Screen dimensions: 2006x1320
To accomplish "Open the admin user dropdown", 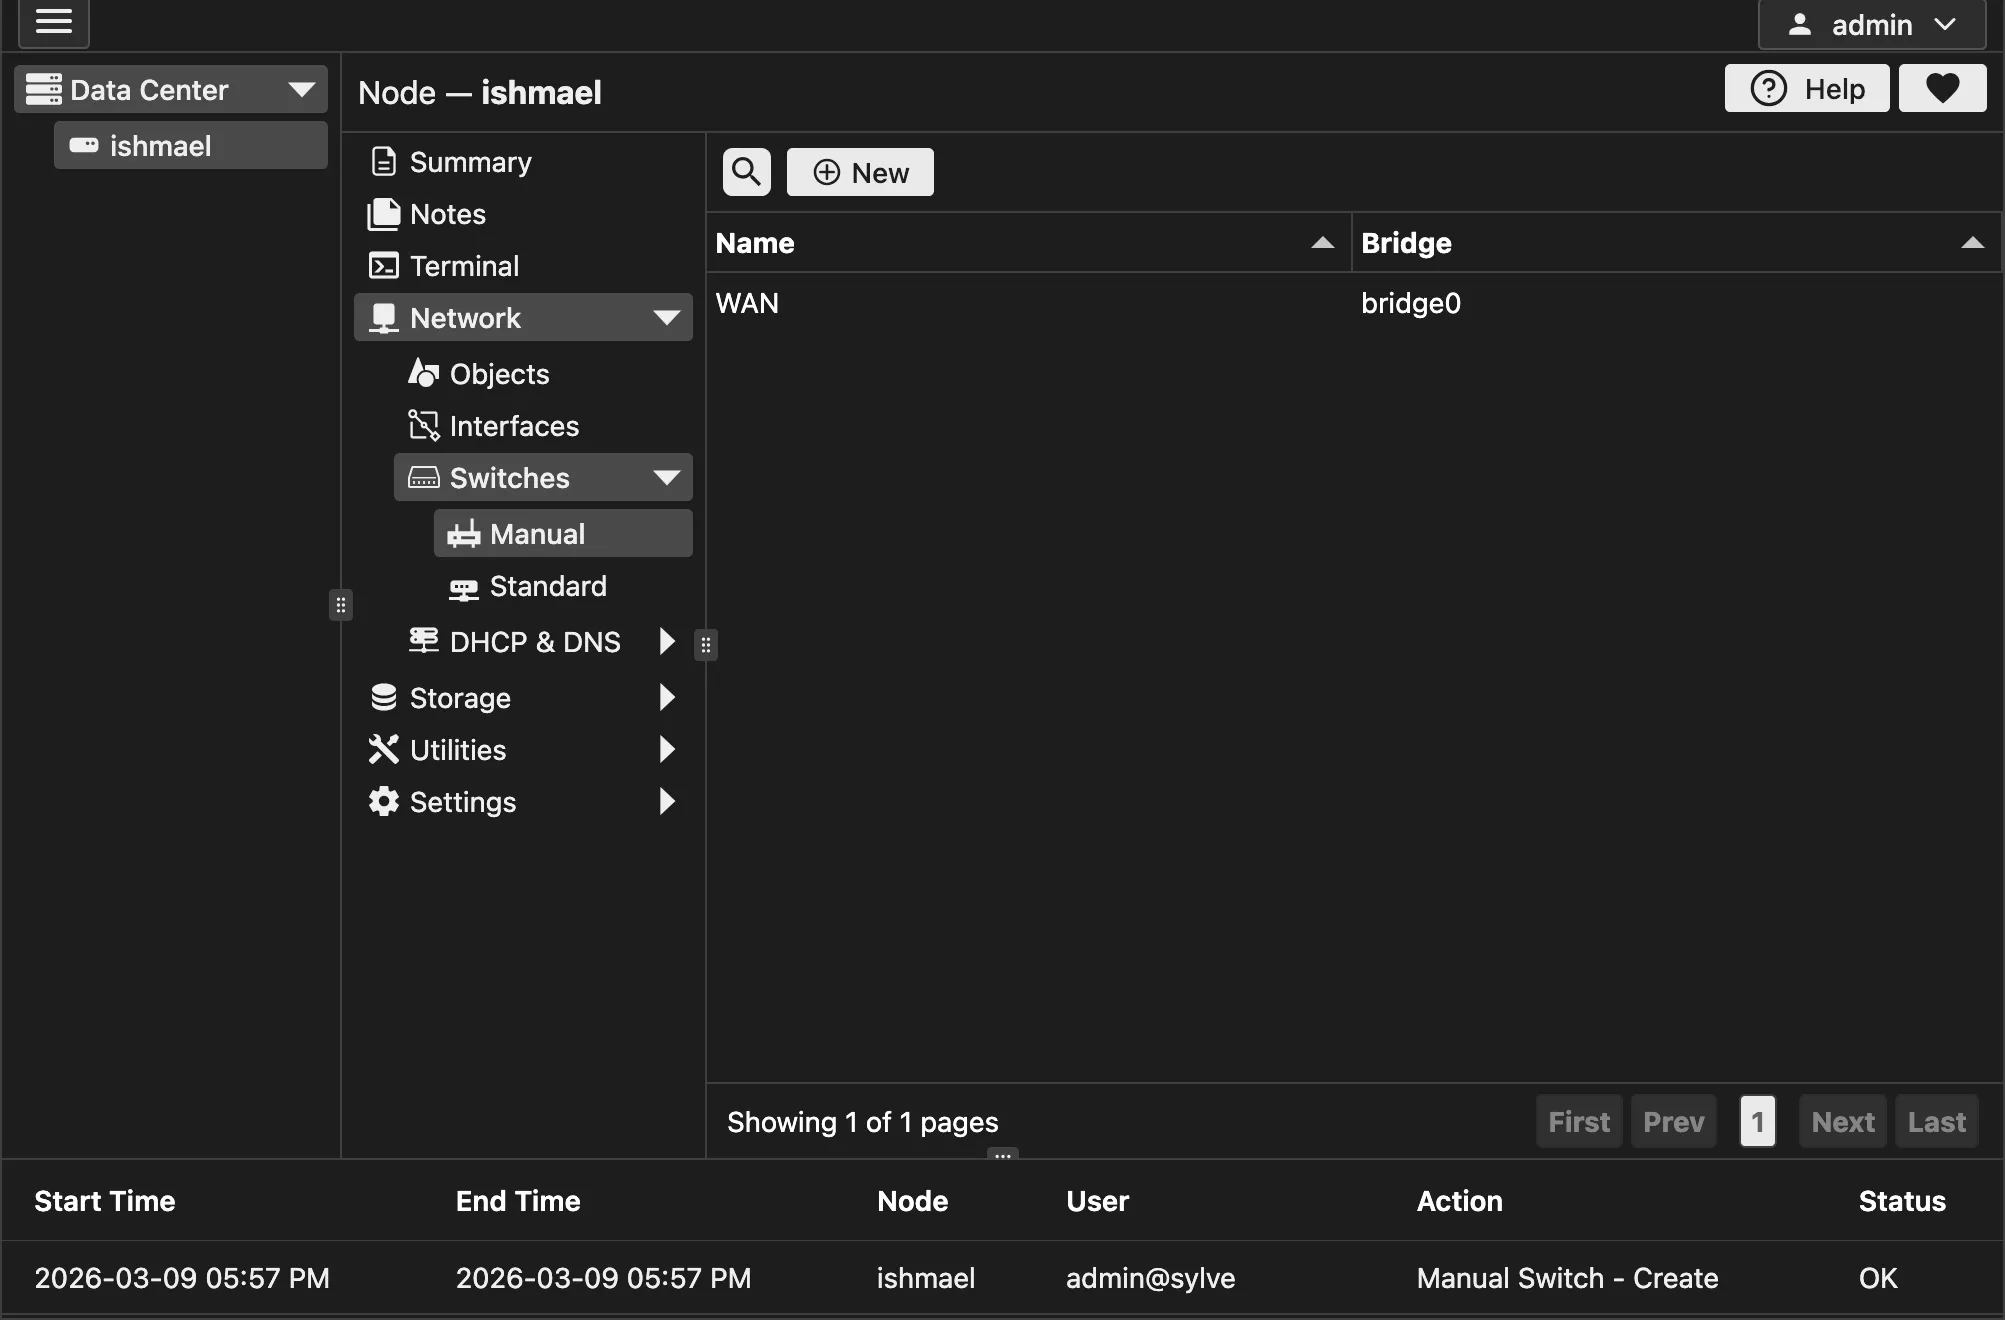I will click(x=1872, y=25).
